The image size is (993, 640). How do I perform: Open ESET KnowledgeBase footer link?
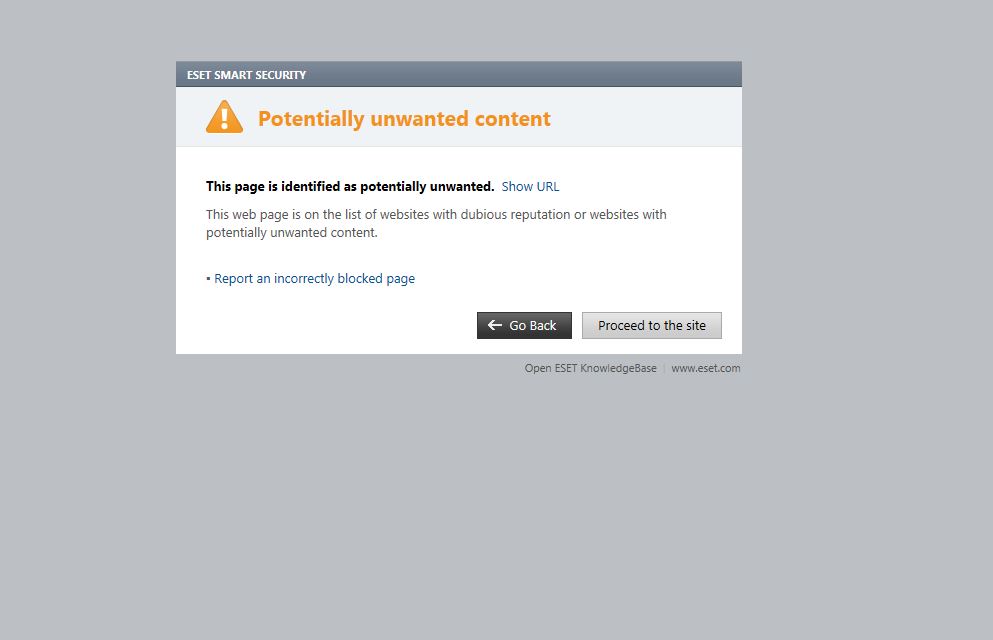pyautogui.click(x=590, y=368)
